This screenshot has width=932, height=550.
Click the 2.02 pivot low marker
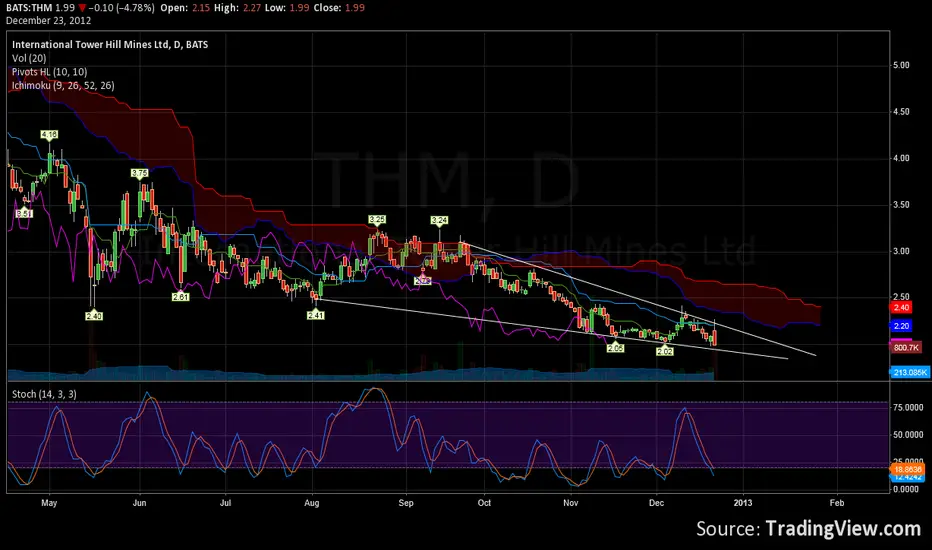click(x=665, y=351)
